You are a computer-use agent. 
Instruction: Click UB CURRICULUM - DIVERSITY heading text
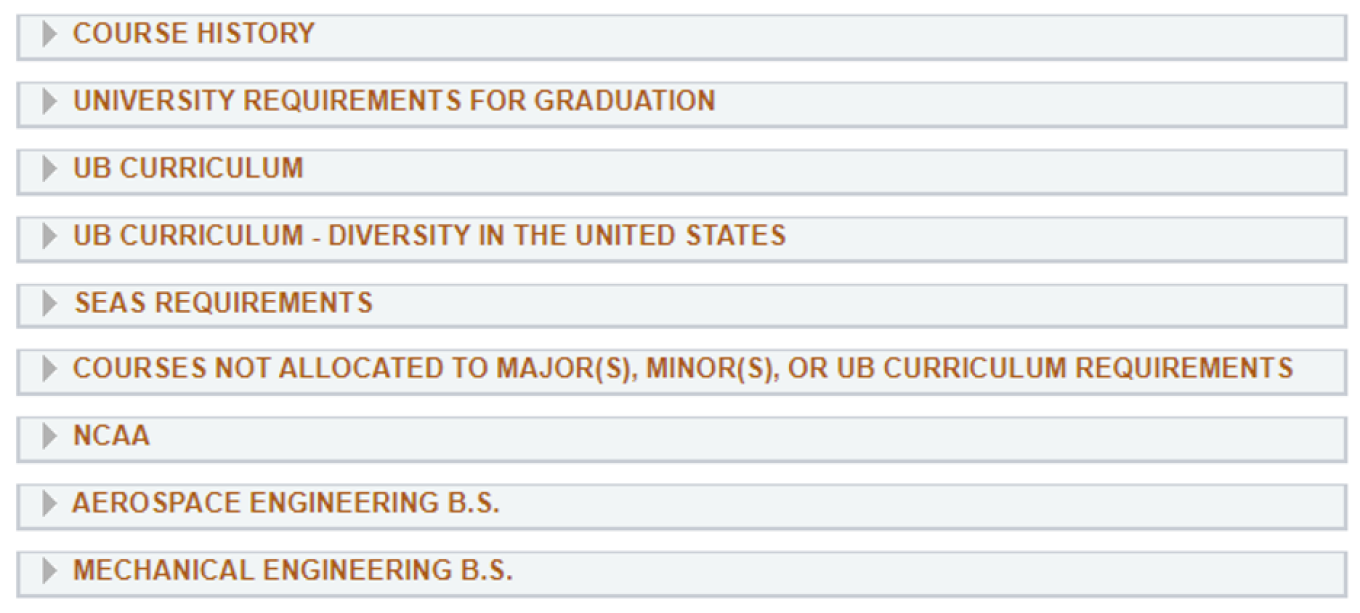(429, 236)
